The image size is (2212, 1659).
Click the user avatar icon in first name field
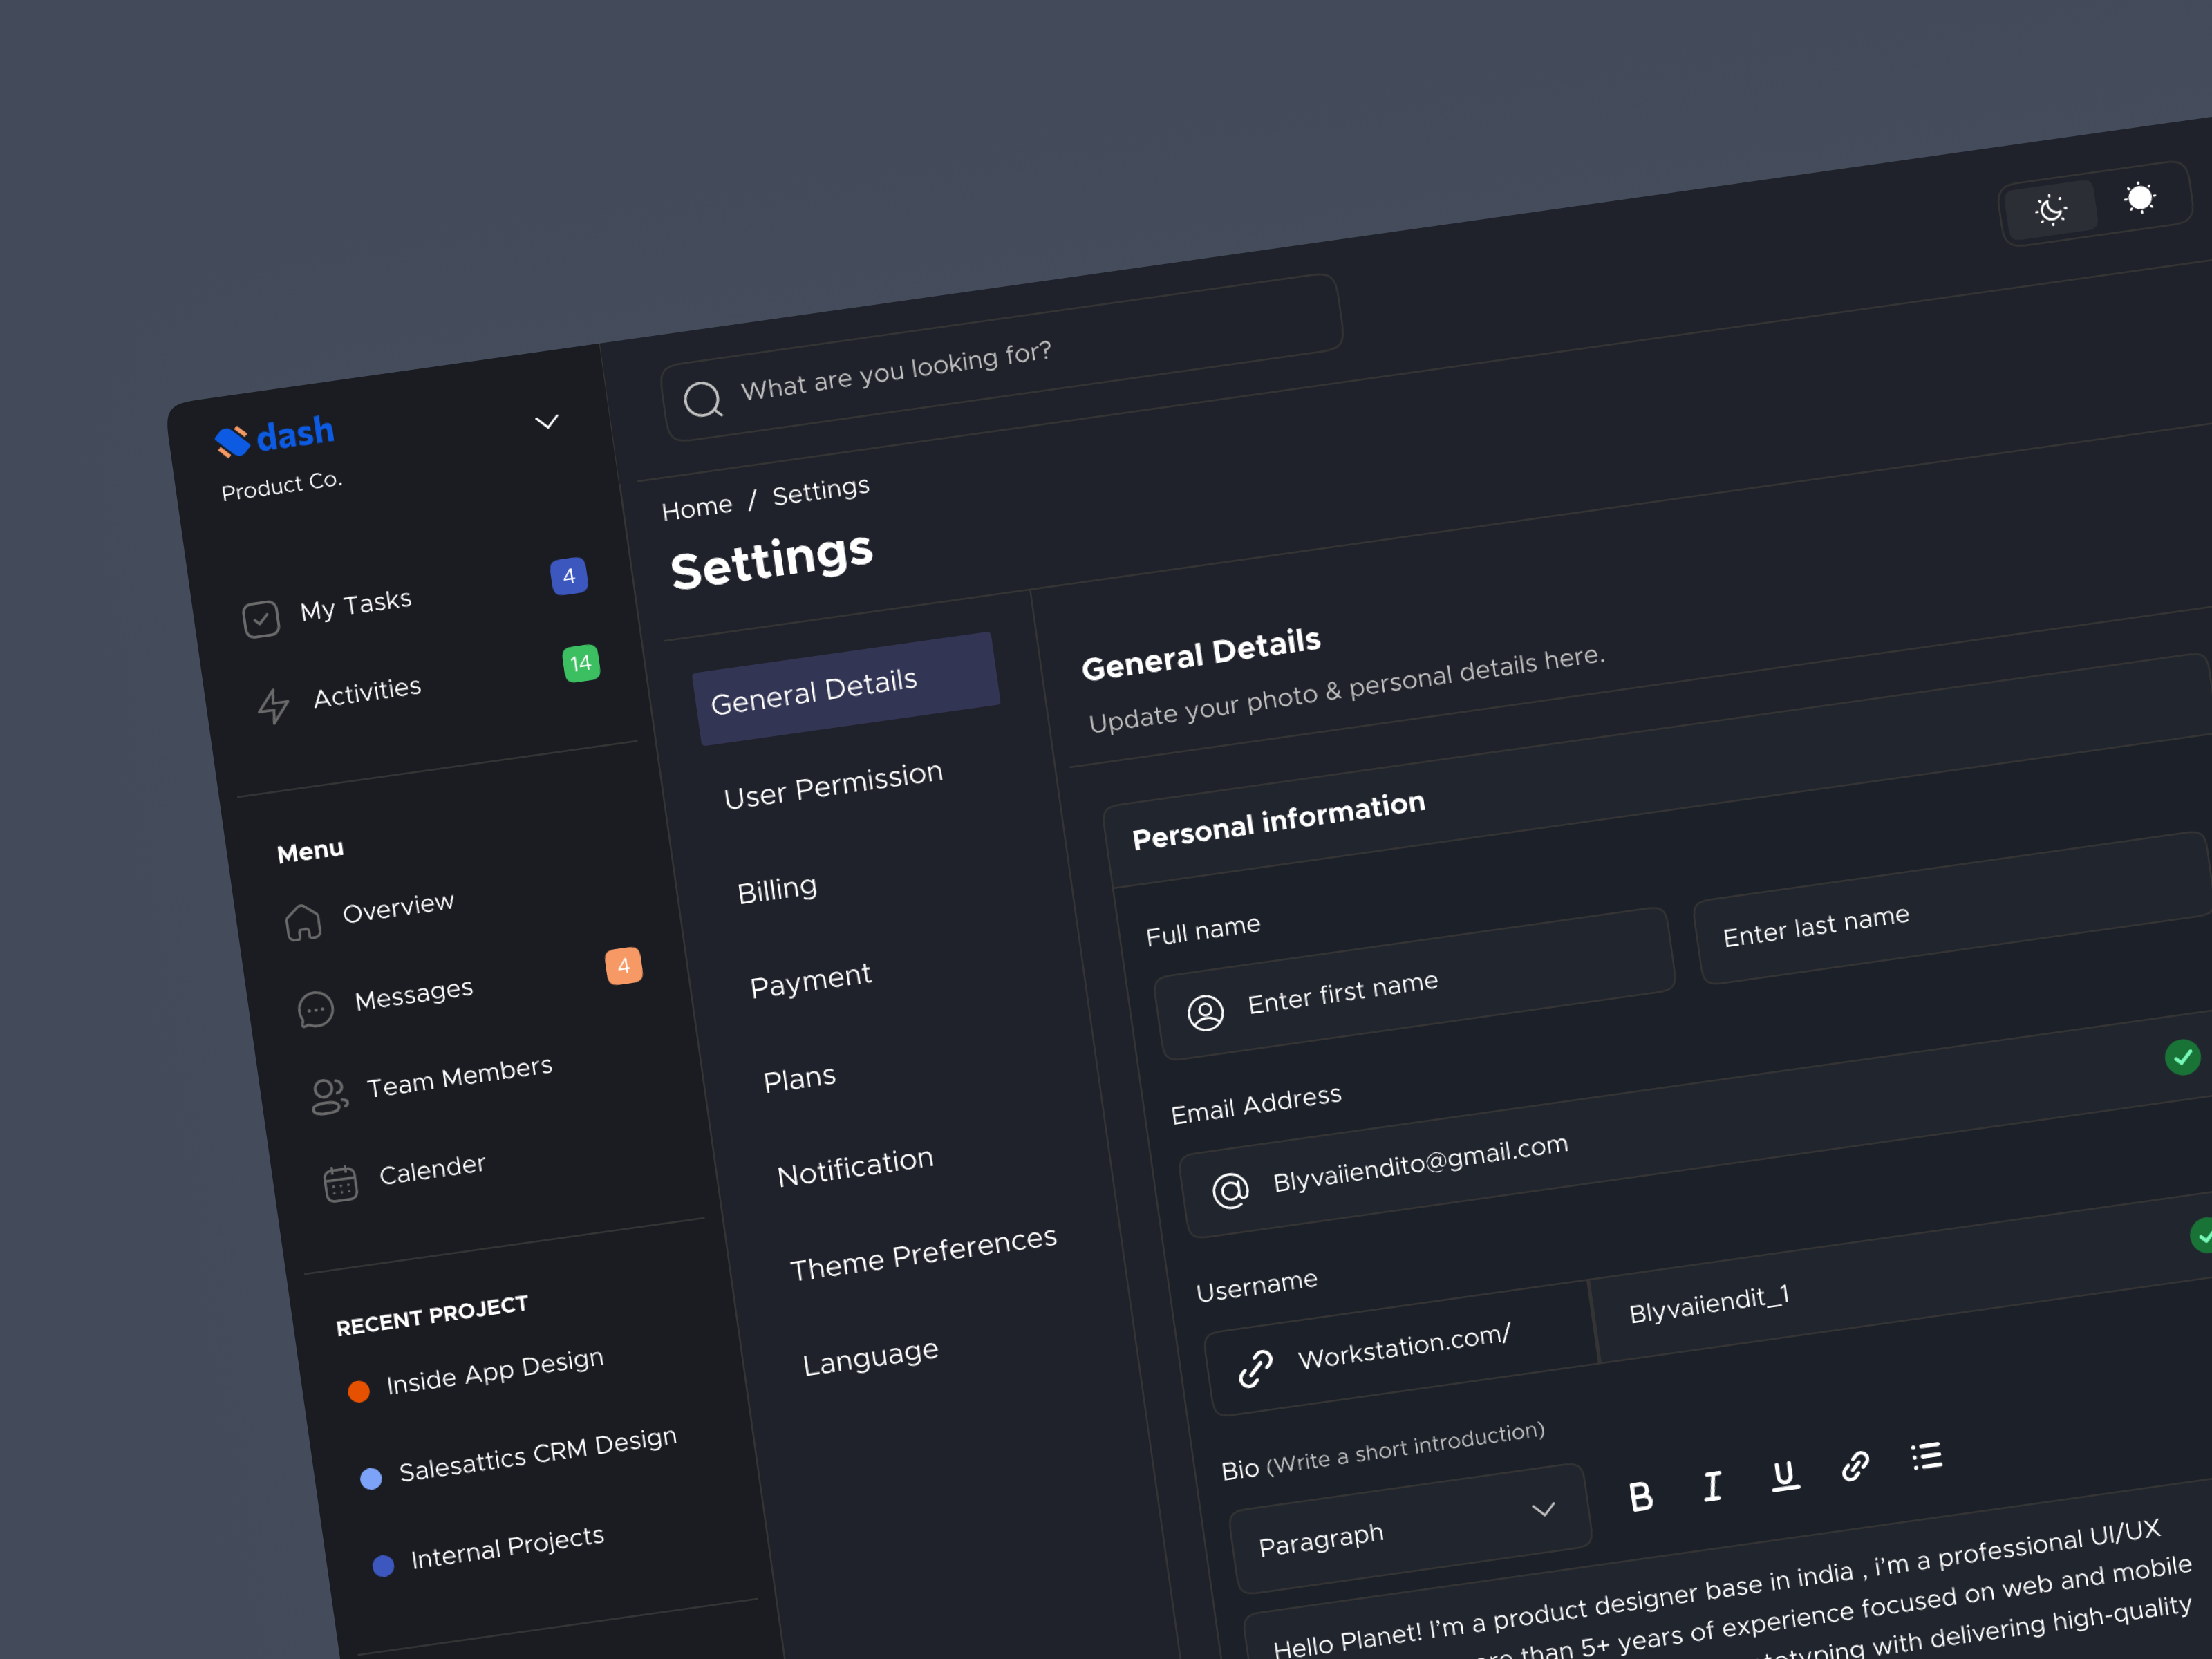(x=1205, y=1013)
